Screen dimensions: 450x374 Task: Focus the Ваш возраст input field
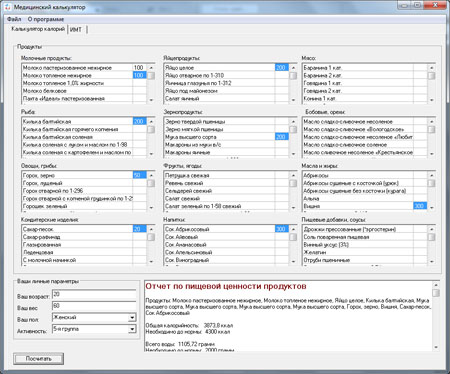pyautogui.click(x=94, y=294)
